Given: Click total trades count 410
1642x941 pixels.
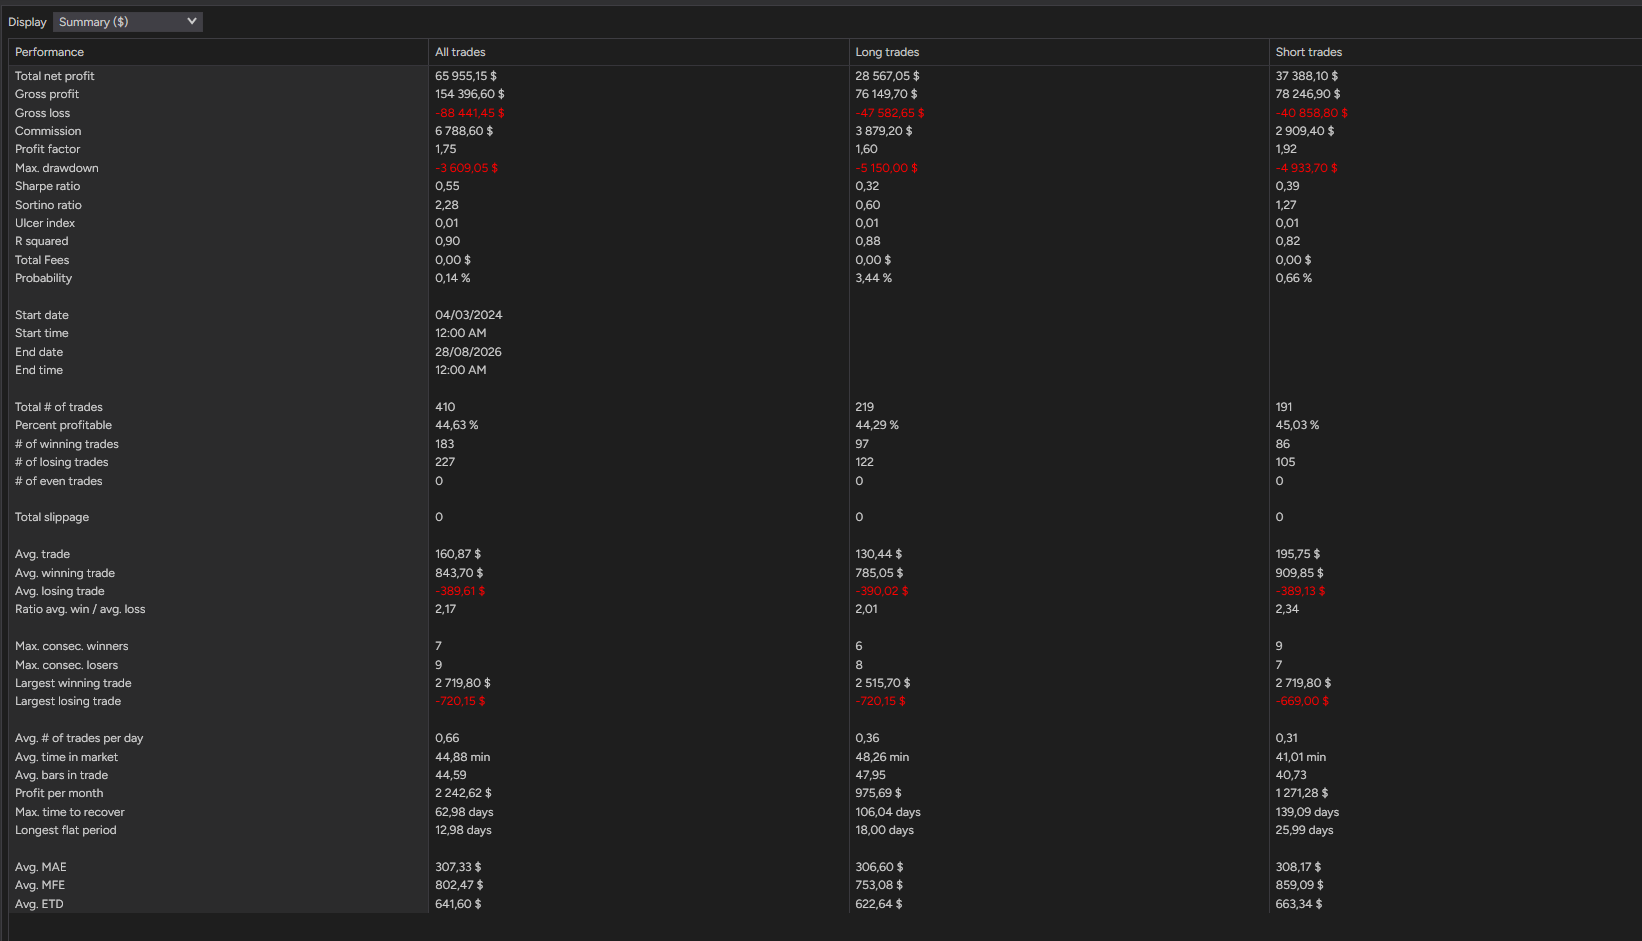Looking at the screenshot, I should [445, 407].
